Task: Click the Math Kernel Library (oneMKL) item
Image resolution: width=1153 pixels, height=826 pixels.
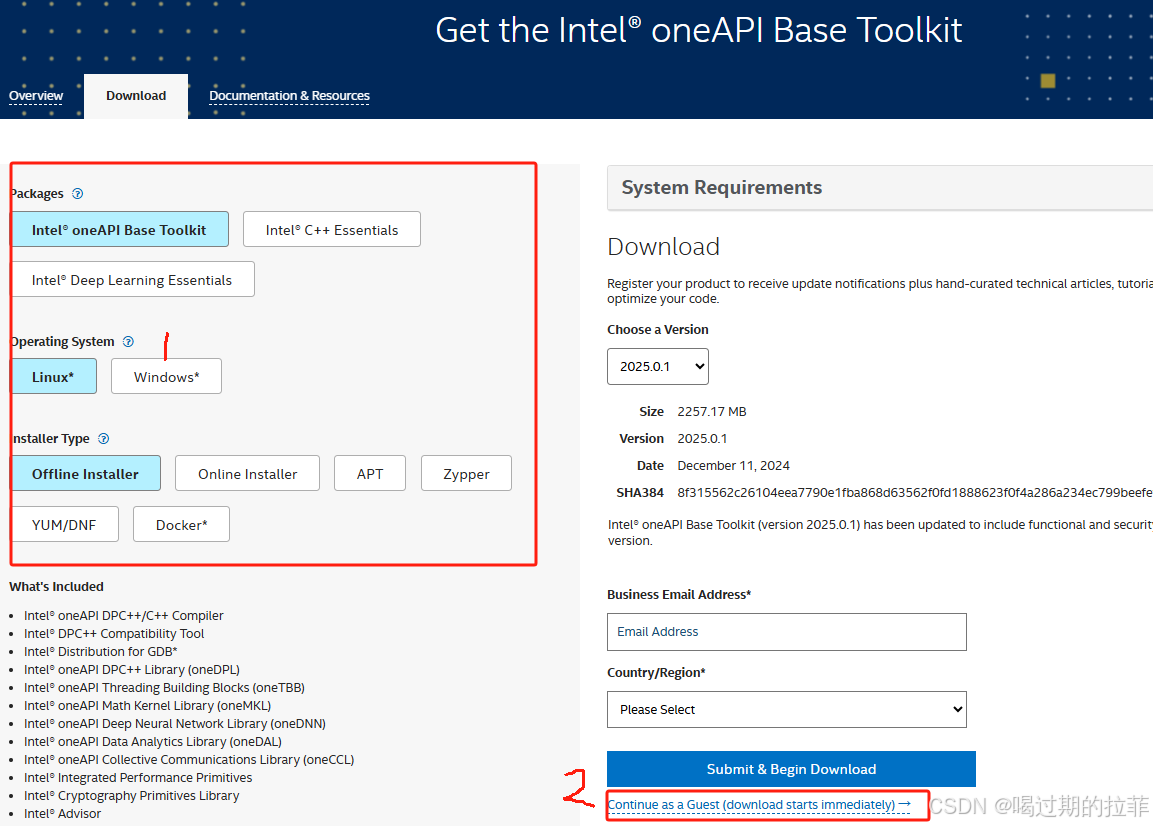Action: tap(147, 706)
